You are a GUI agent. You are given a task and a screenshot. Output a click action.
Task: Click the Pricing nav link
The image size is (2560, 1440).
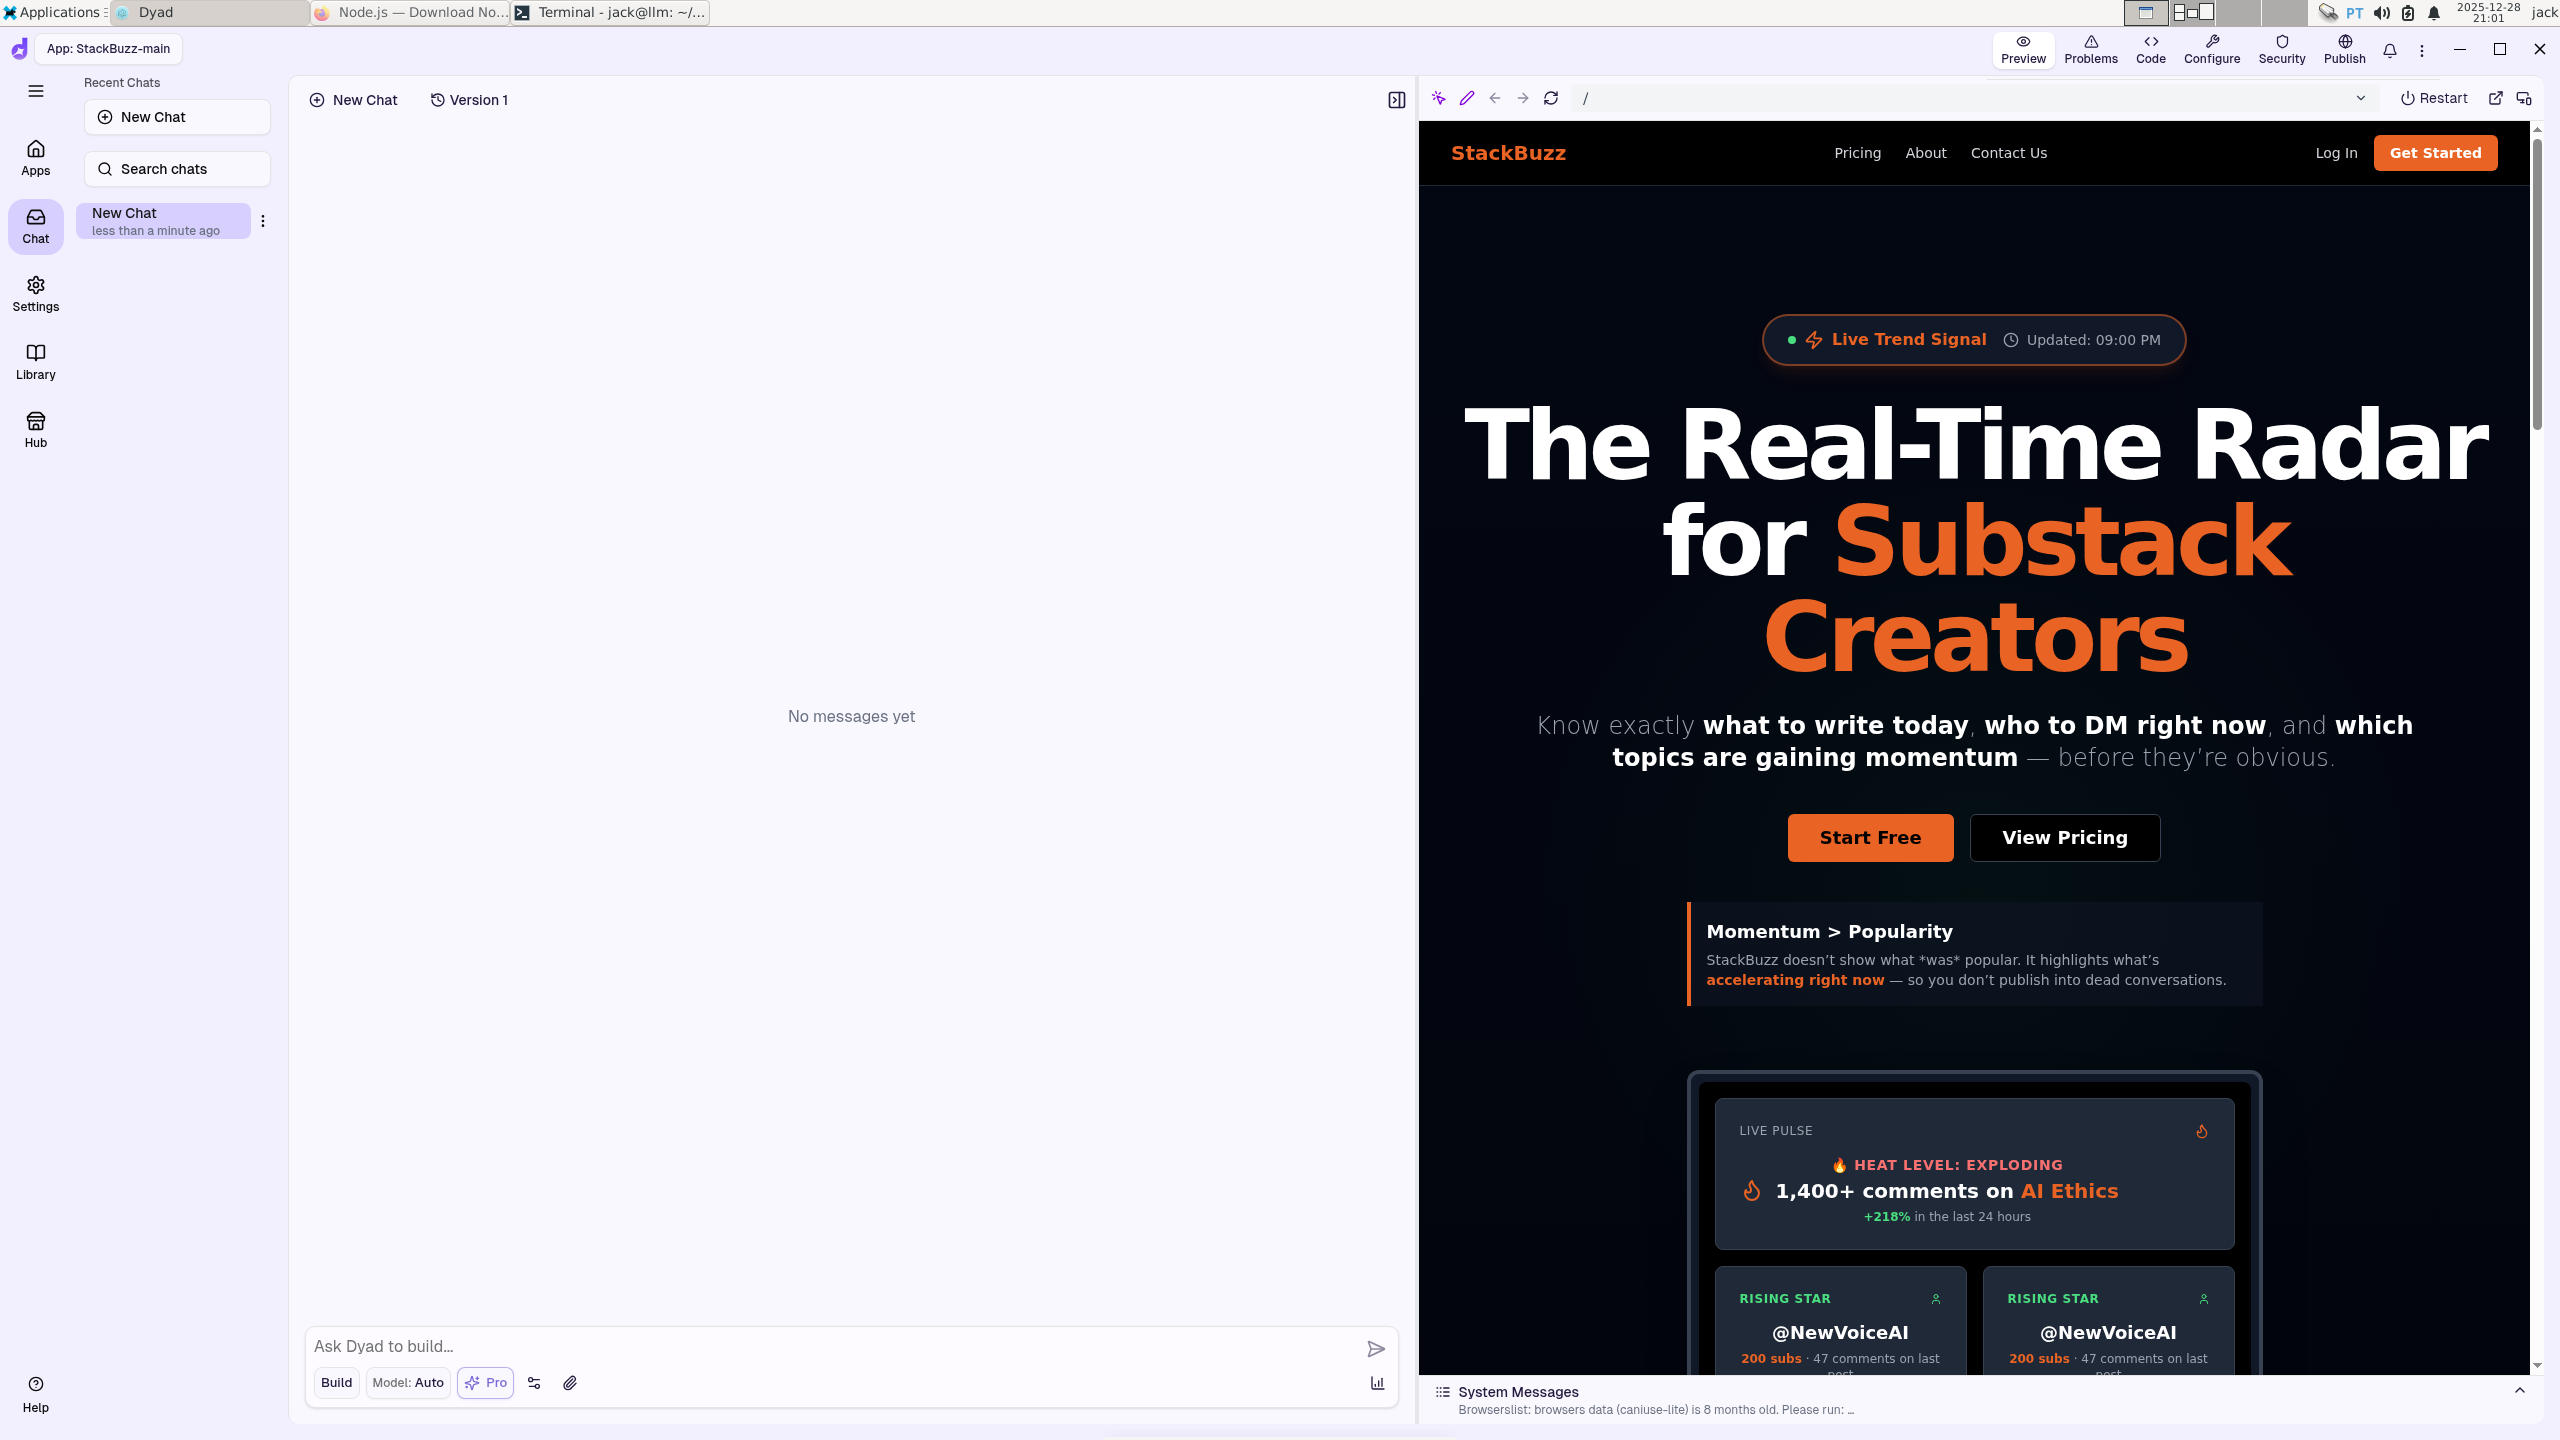pyautogui.click(x=1857, y=153)
